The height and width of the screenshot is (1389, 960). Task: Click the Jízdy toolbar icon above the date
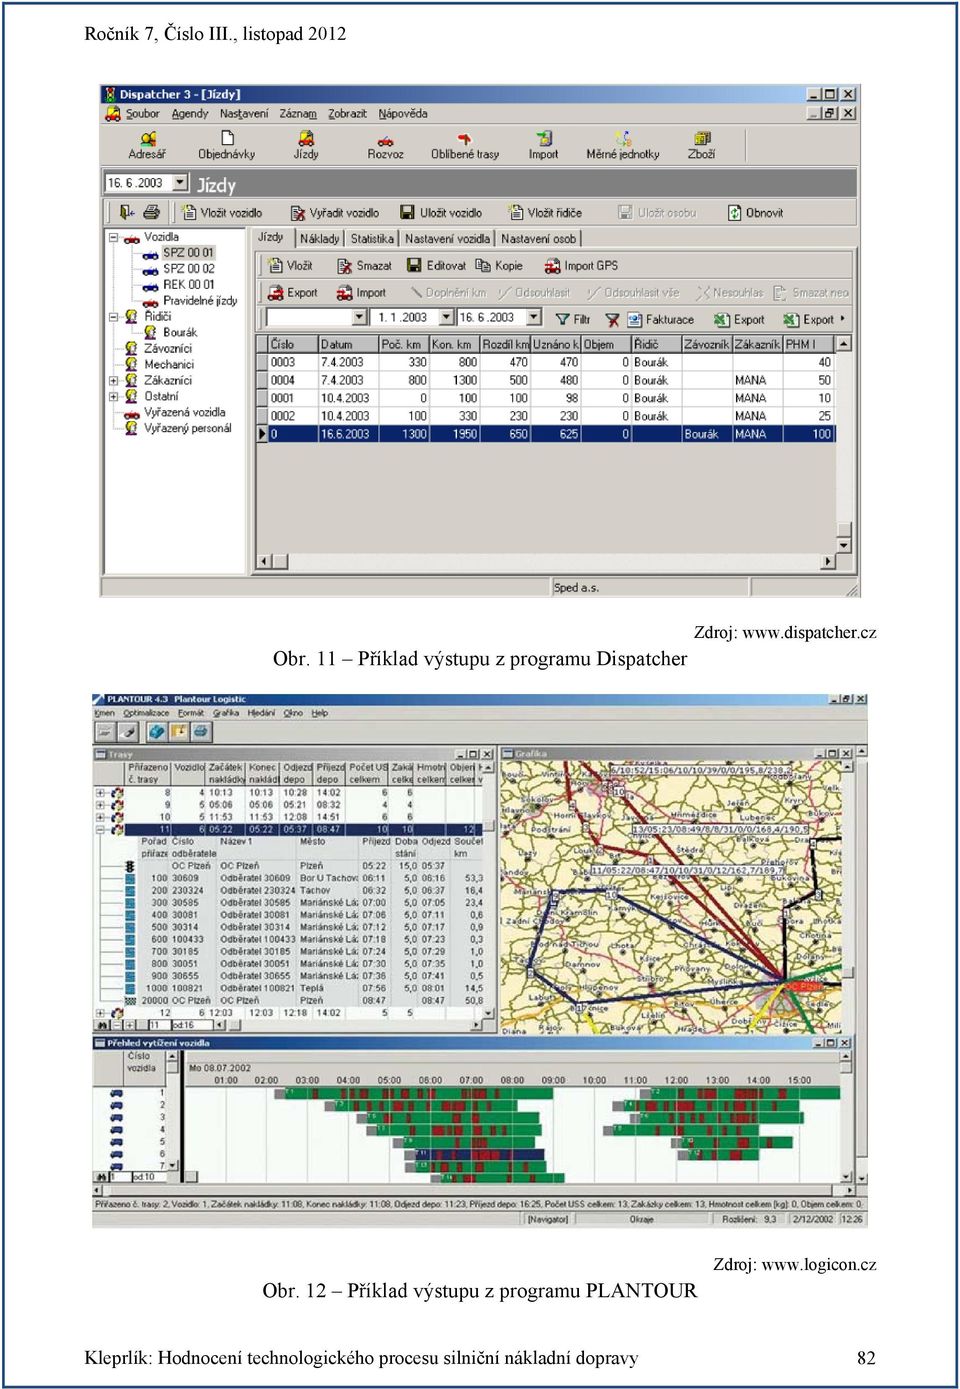[306, 146]
